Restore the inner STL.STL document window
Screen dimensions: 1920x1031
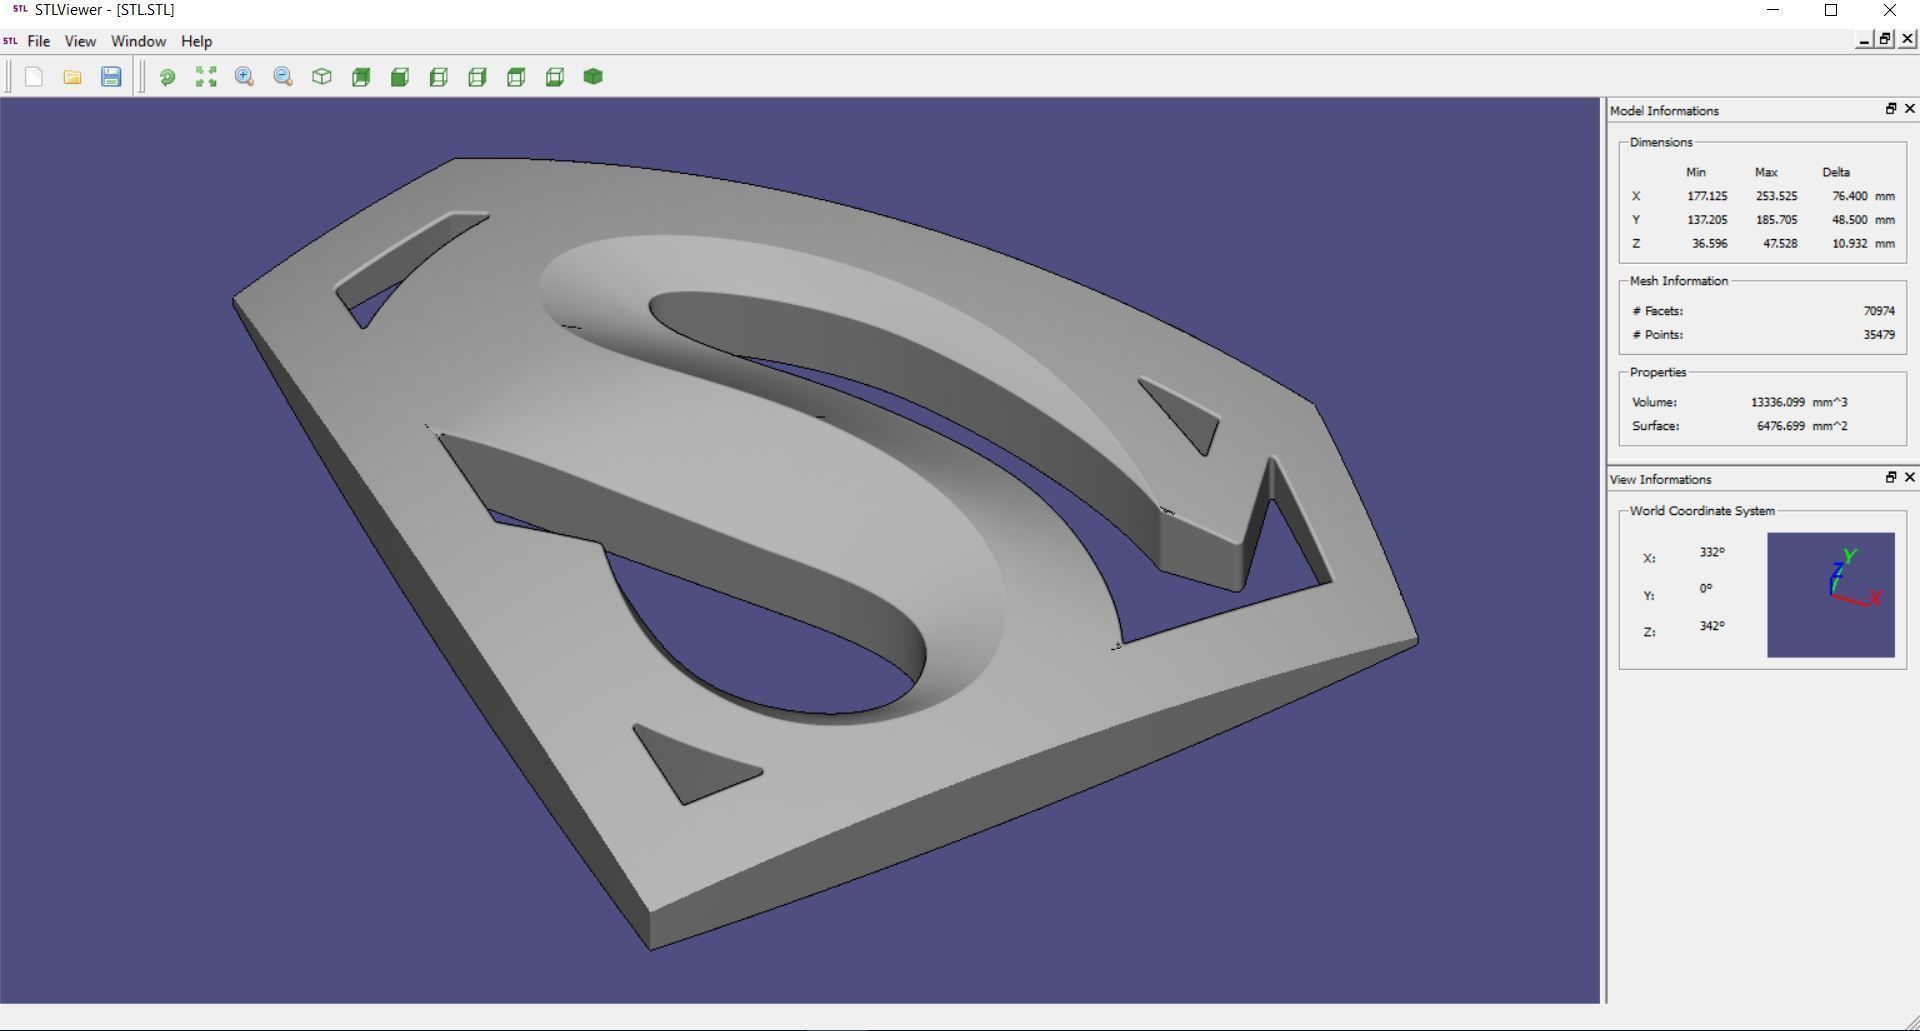[x=1885, y=39]
